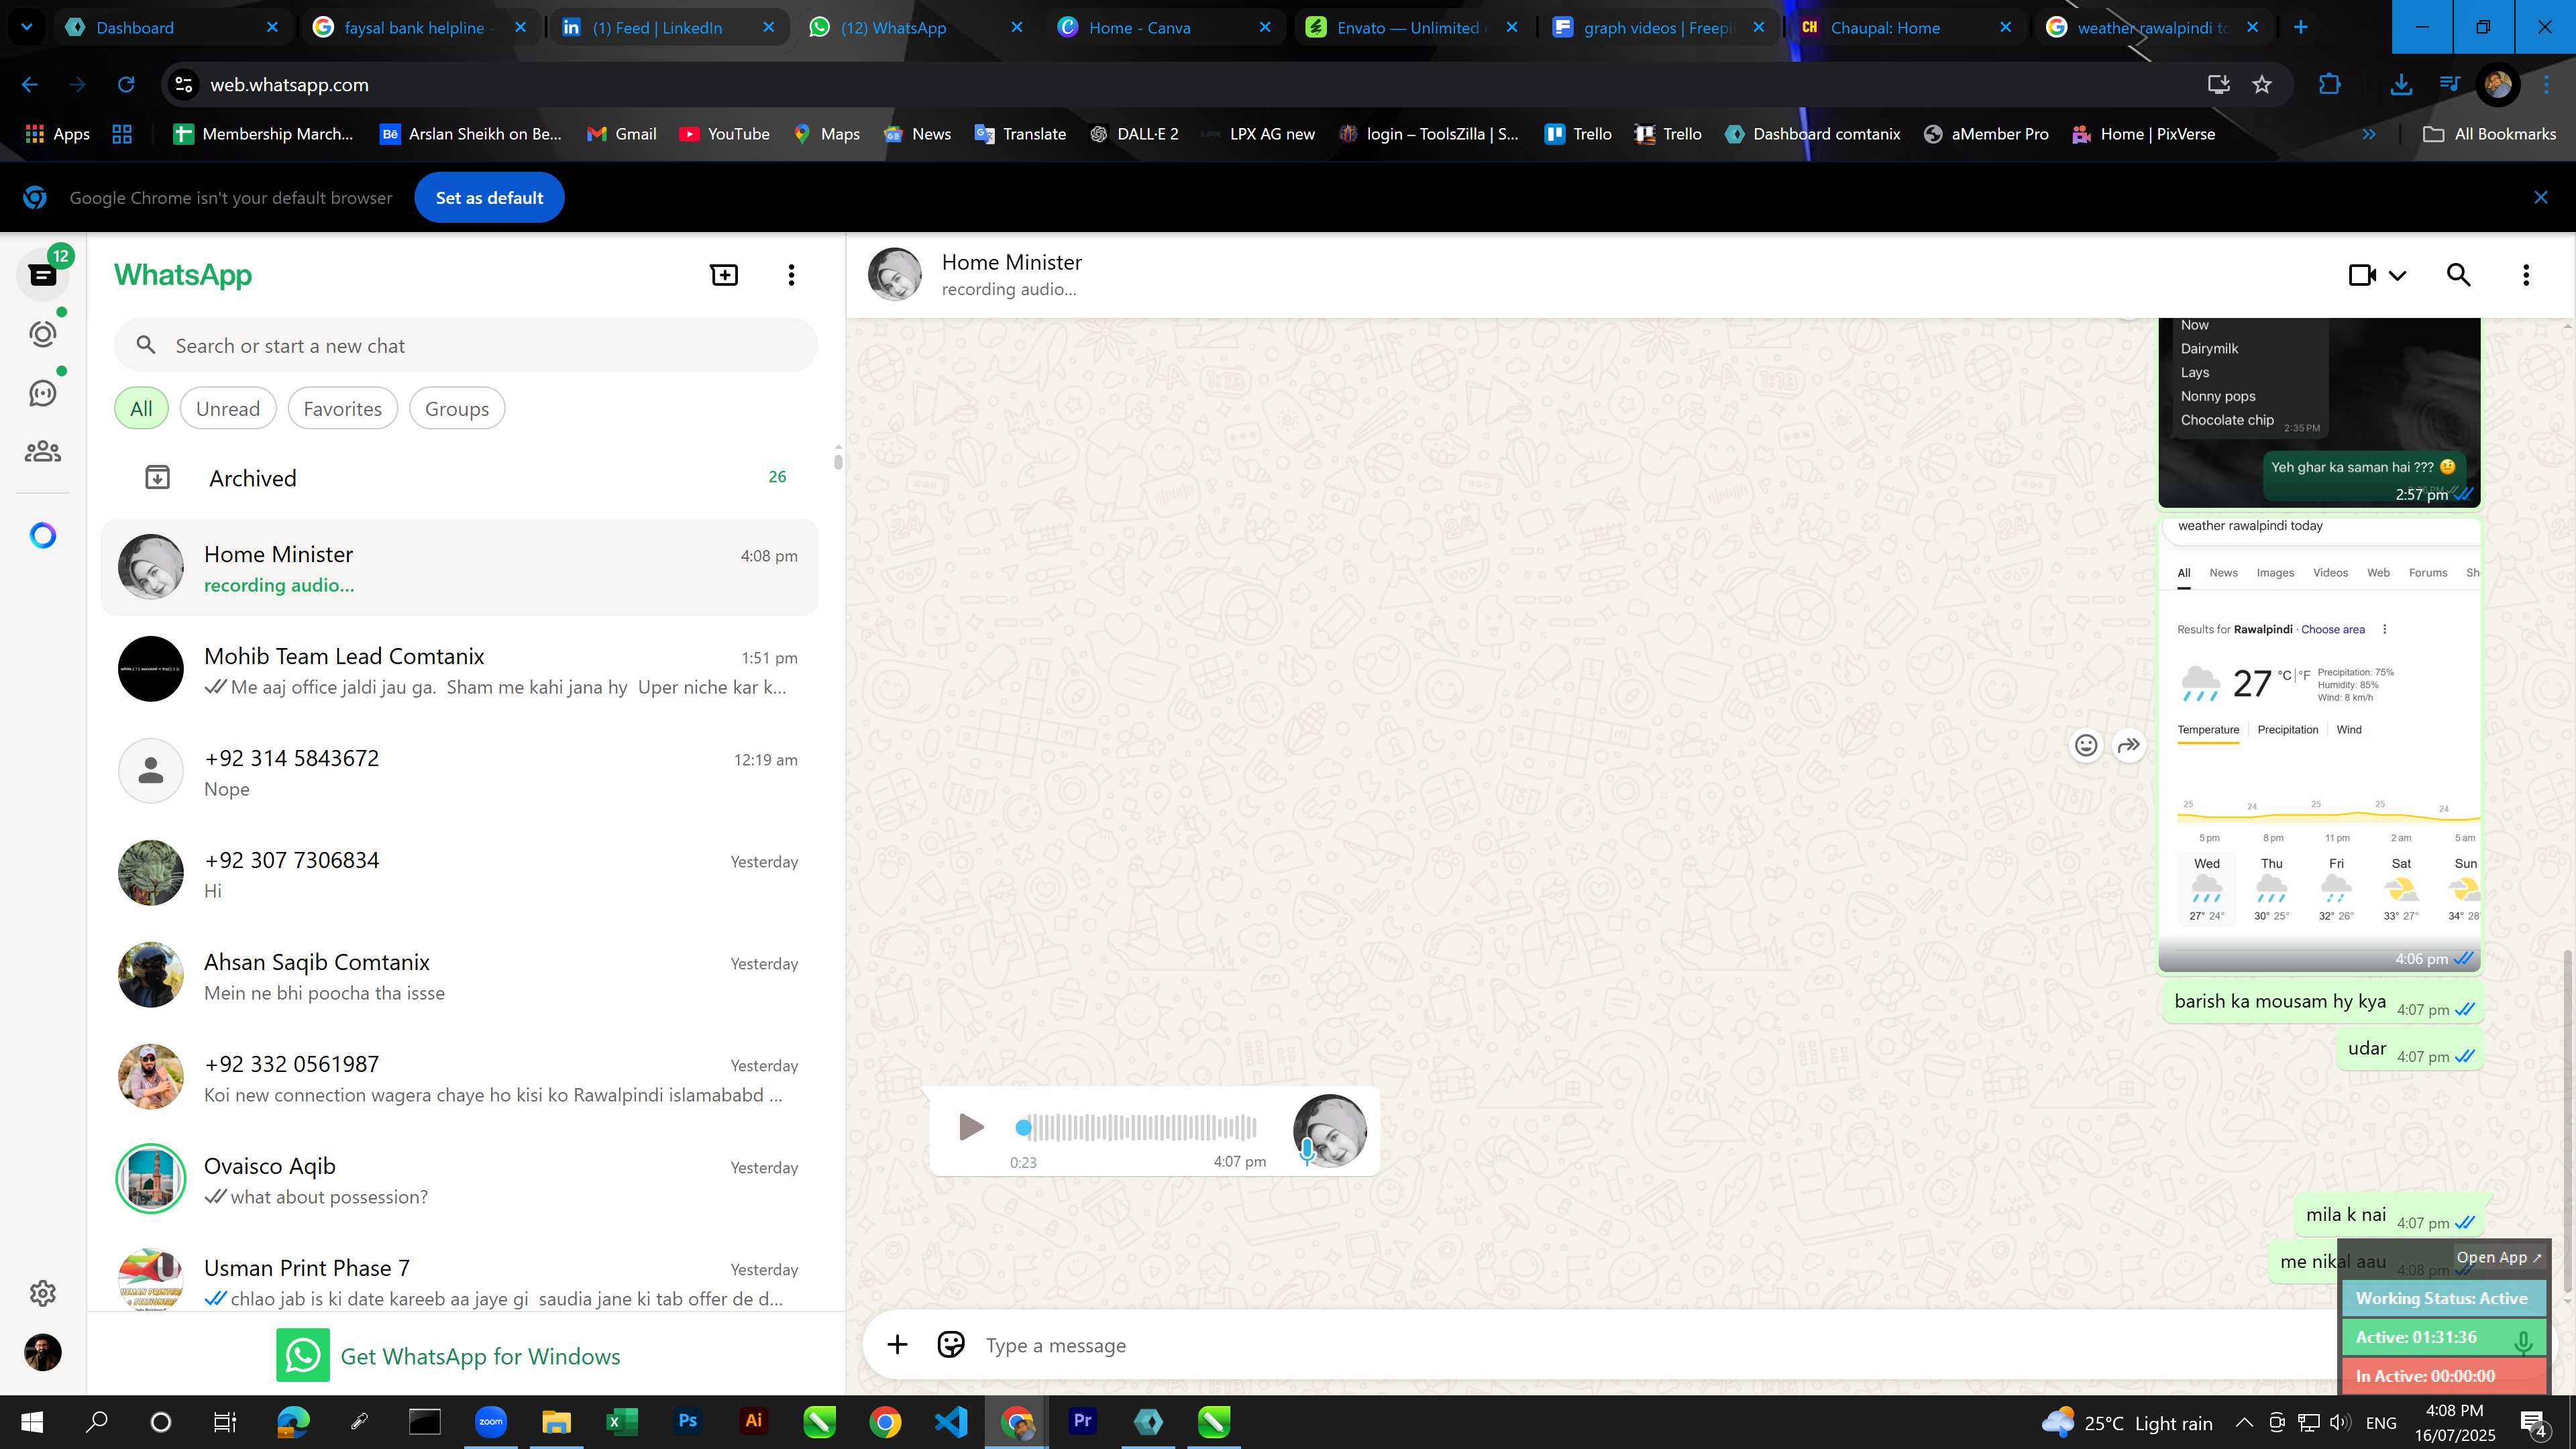The image size is (2576, 1449).
Task: Open Chrome downloads icon
Action: 2400,85
